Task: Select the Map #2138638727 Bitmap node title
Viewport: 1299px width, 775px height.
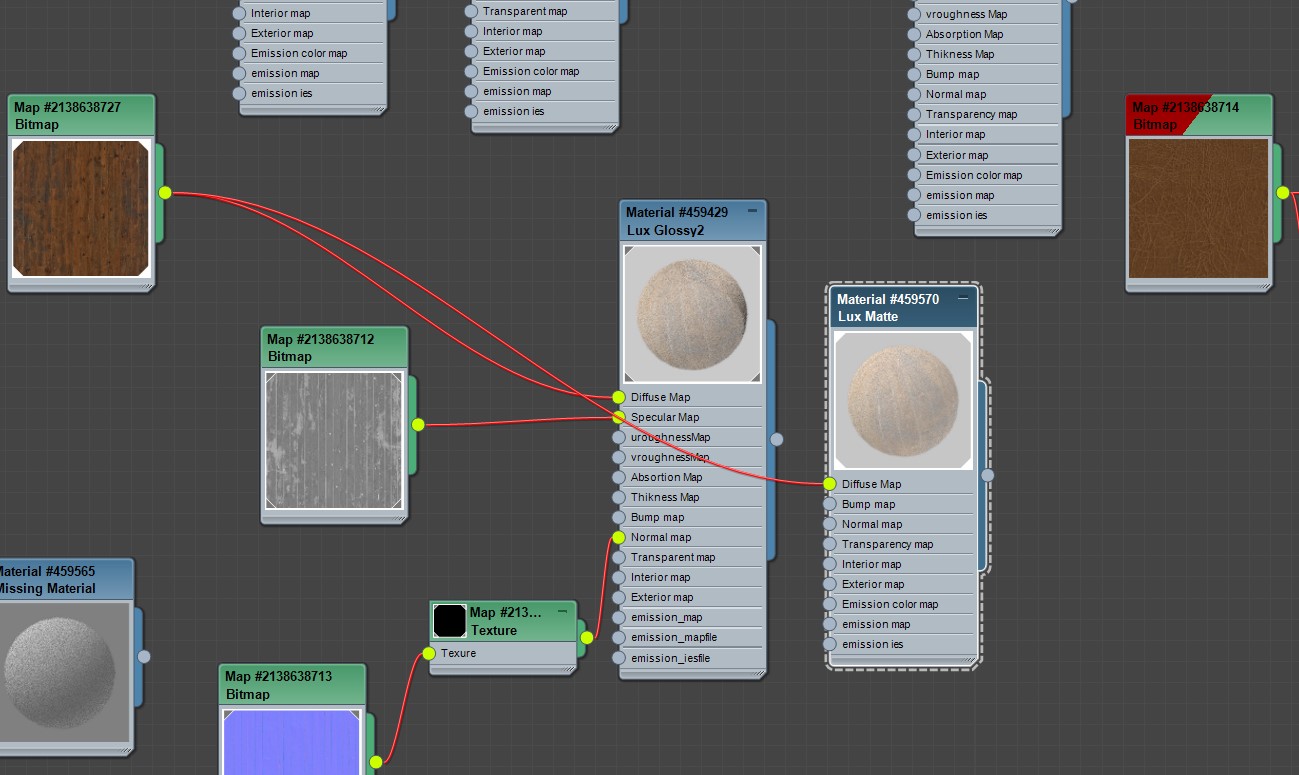Action: tap(82, 115)
